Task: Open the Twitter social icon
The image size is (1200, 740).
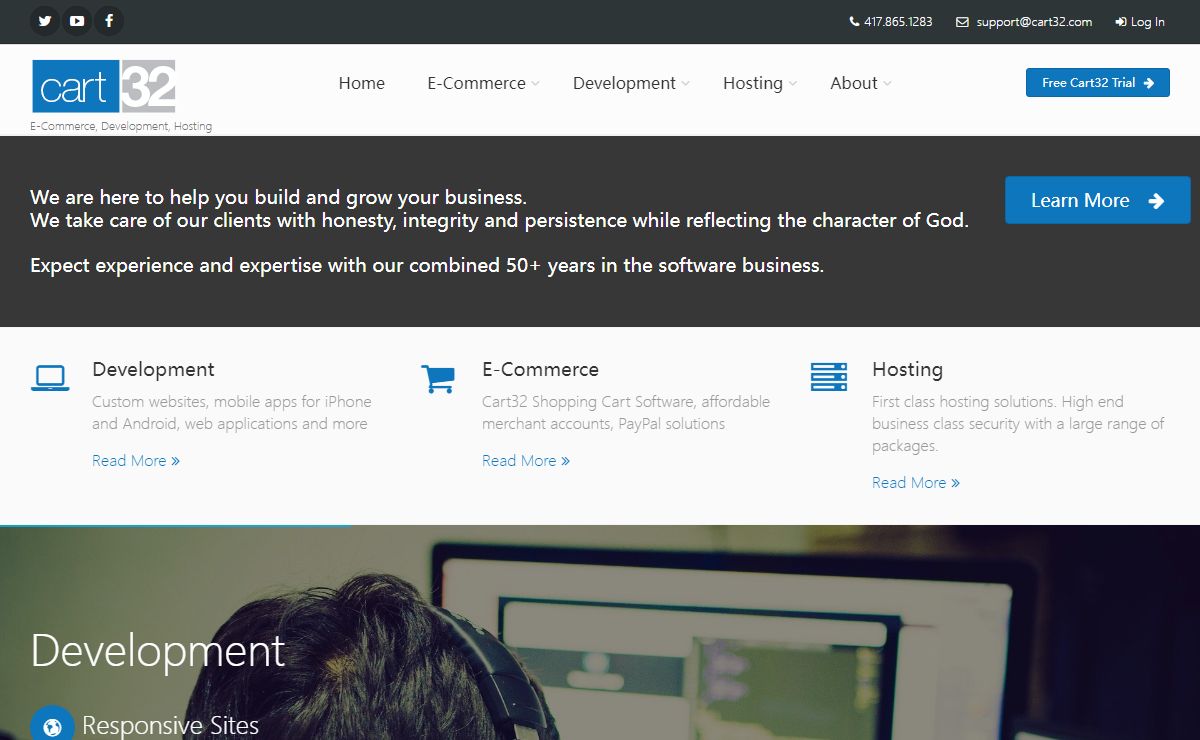Action: pos(45,21)
